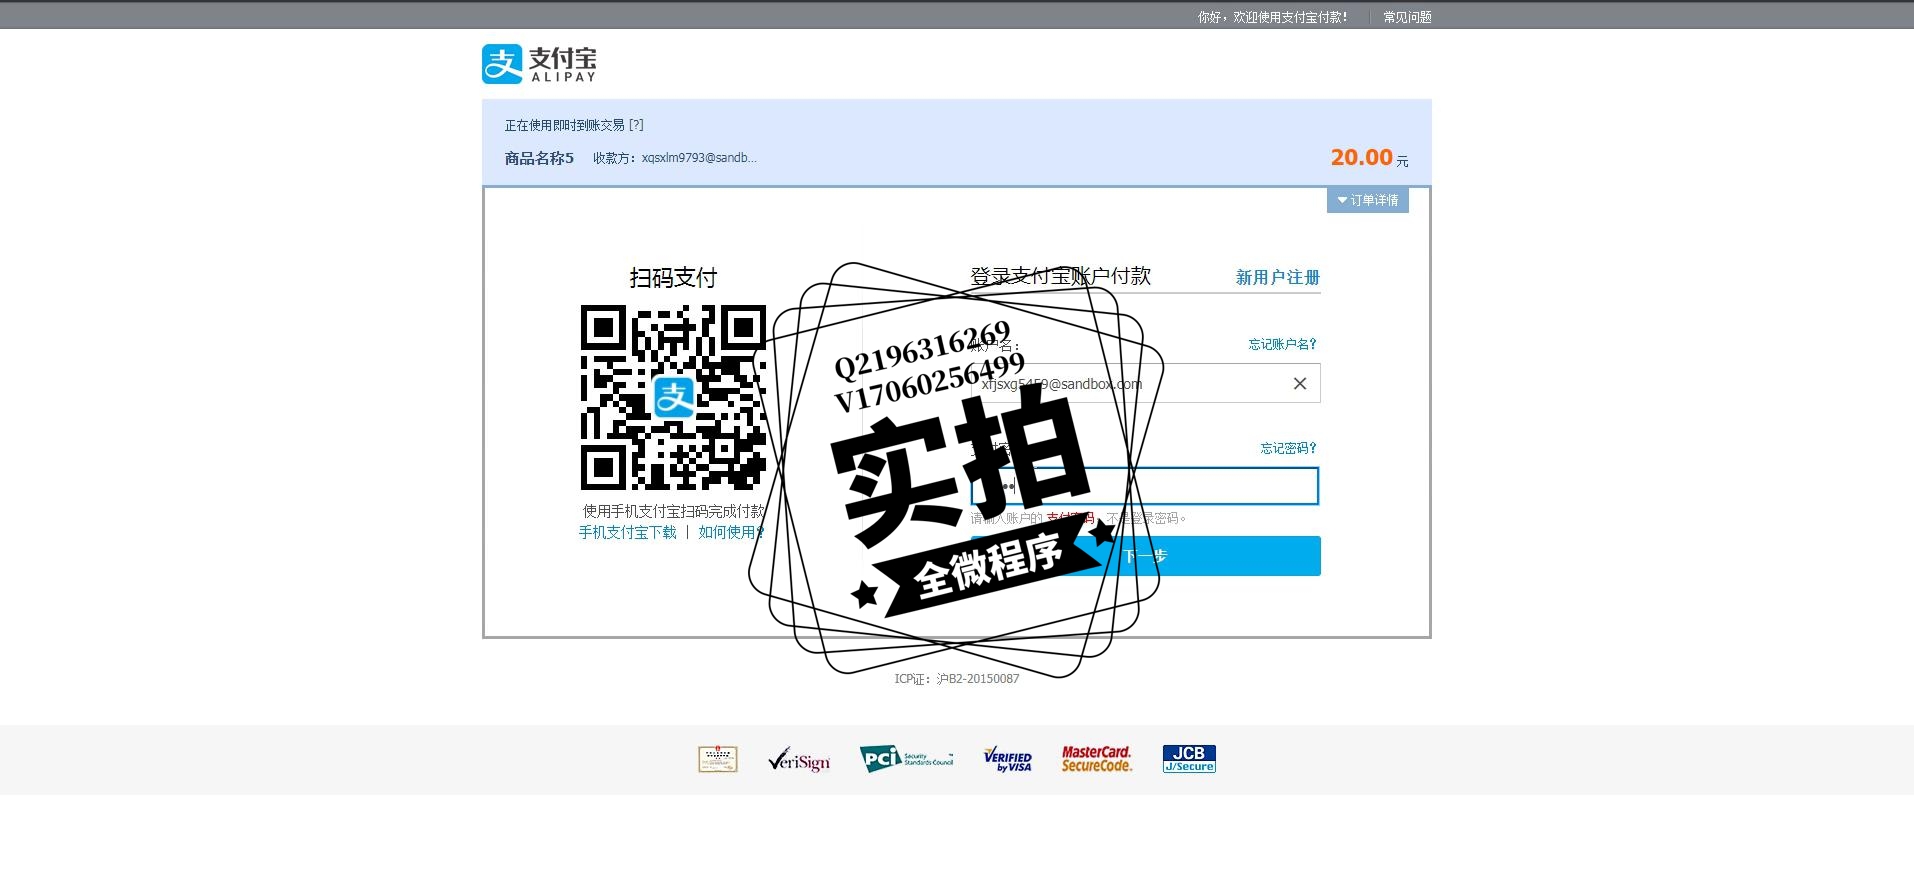This screenshot has width=1914, height=894.
Task: Focus the payment password field
Action: (1145, 486)
